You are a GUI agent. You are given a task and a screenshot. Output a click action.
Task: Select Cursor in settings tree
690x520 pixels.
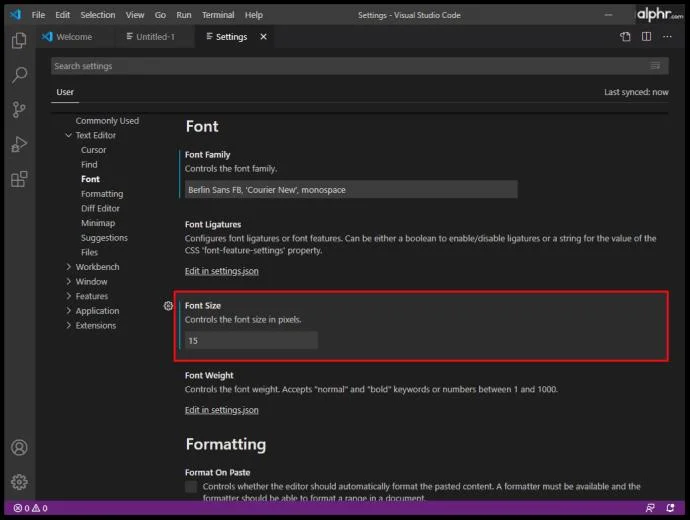pyautogui.click(x=93, y=150)
